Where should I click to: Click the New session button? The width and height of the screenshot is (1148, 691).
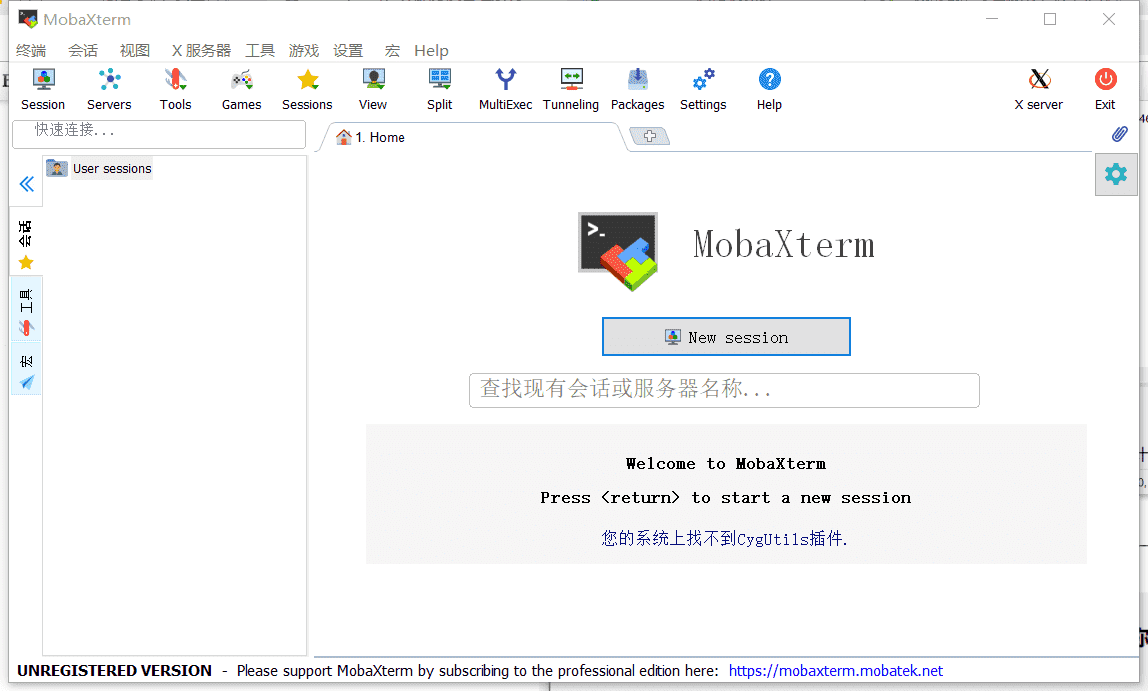coord(726,337)
